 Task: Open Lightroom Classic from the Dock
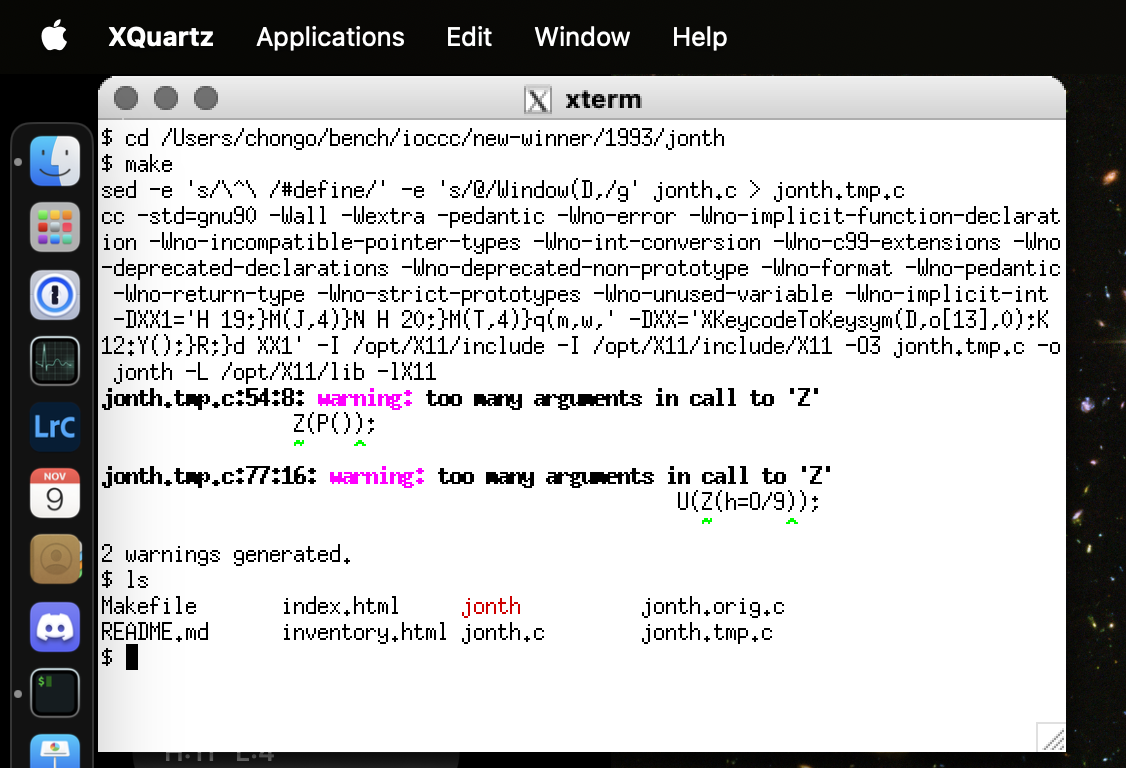coord(55,427)
